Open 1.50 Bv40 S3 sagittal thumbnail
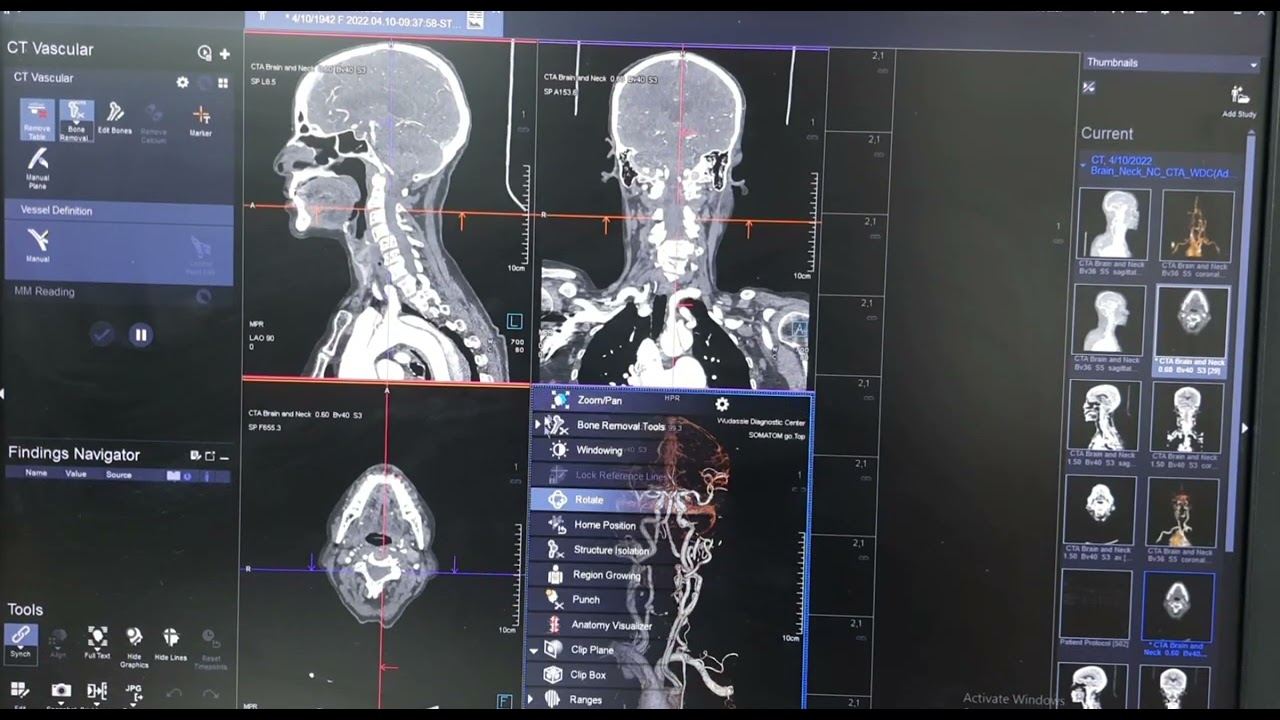This screenshot has height=720, width=1280. coord(1105,417)
